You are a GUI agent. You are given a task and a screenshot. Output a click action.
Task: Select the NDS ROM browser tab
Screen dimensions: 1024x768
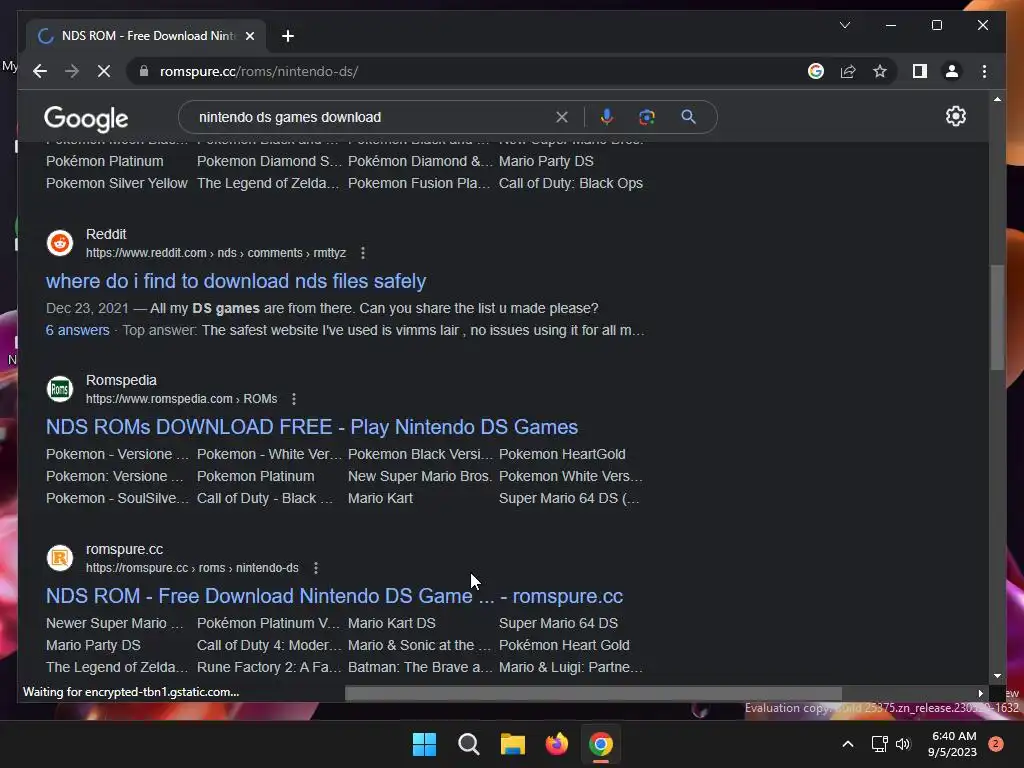click(x=146, y=36)
